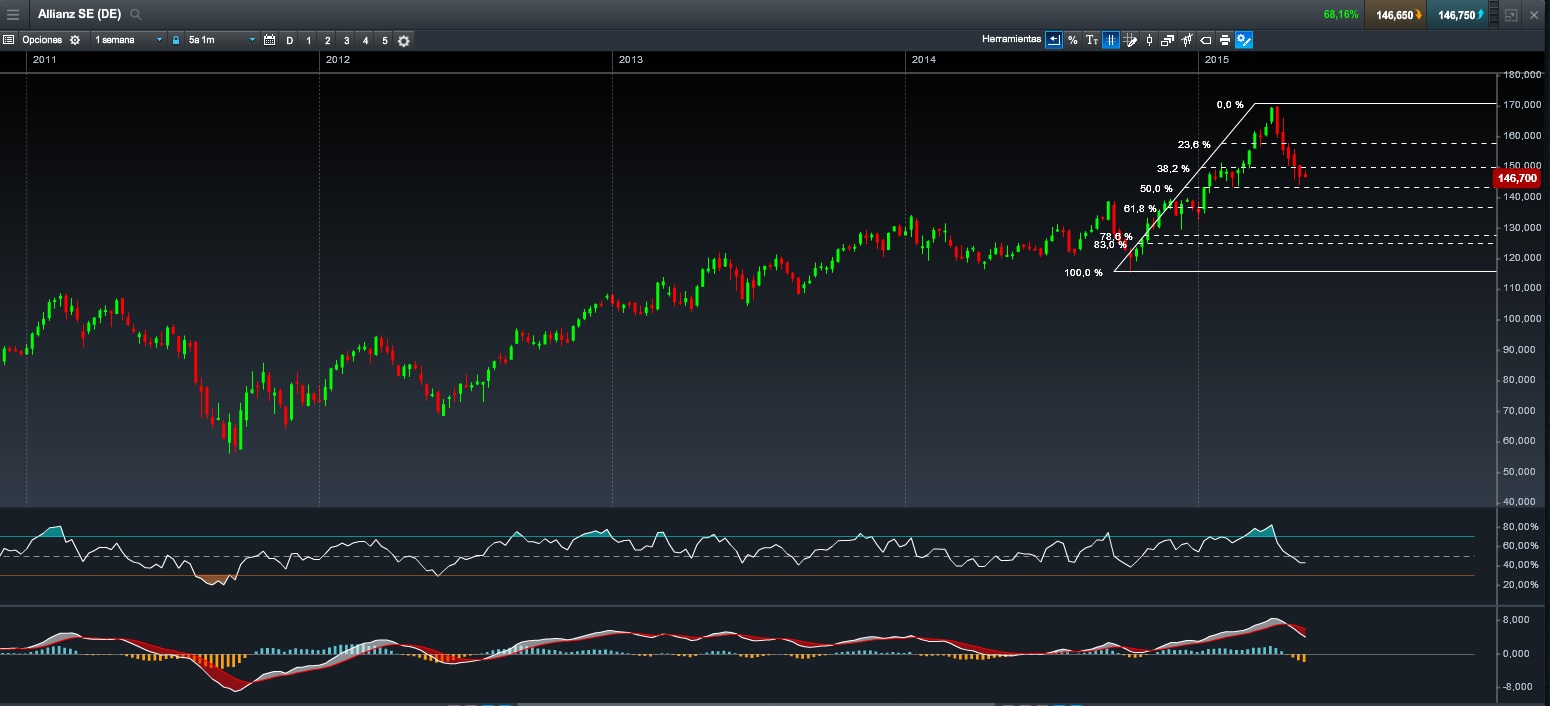Open the hamburger menu beside Allianz SE
Viewport: 1550px width, 706px height.
pos(13,15)
